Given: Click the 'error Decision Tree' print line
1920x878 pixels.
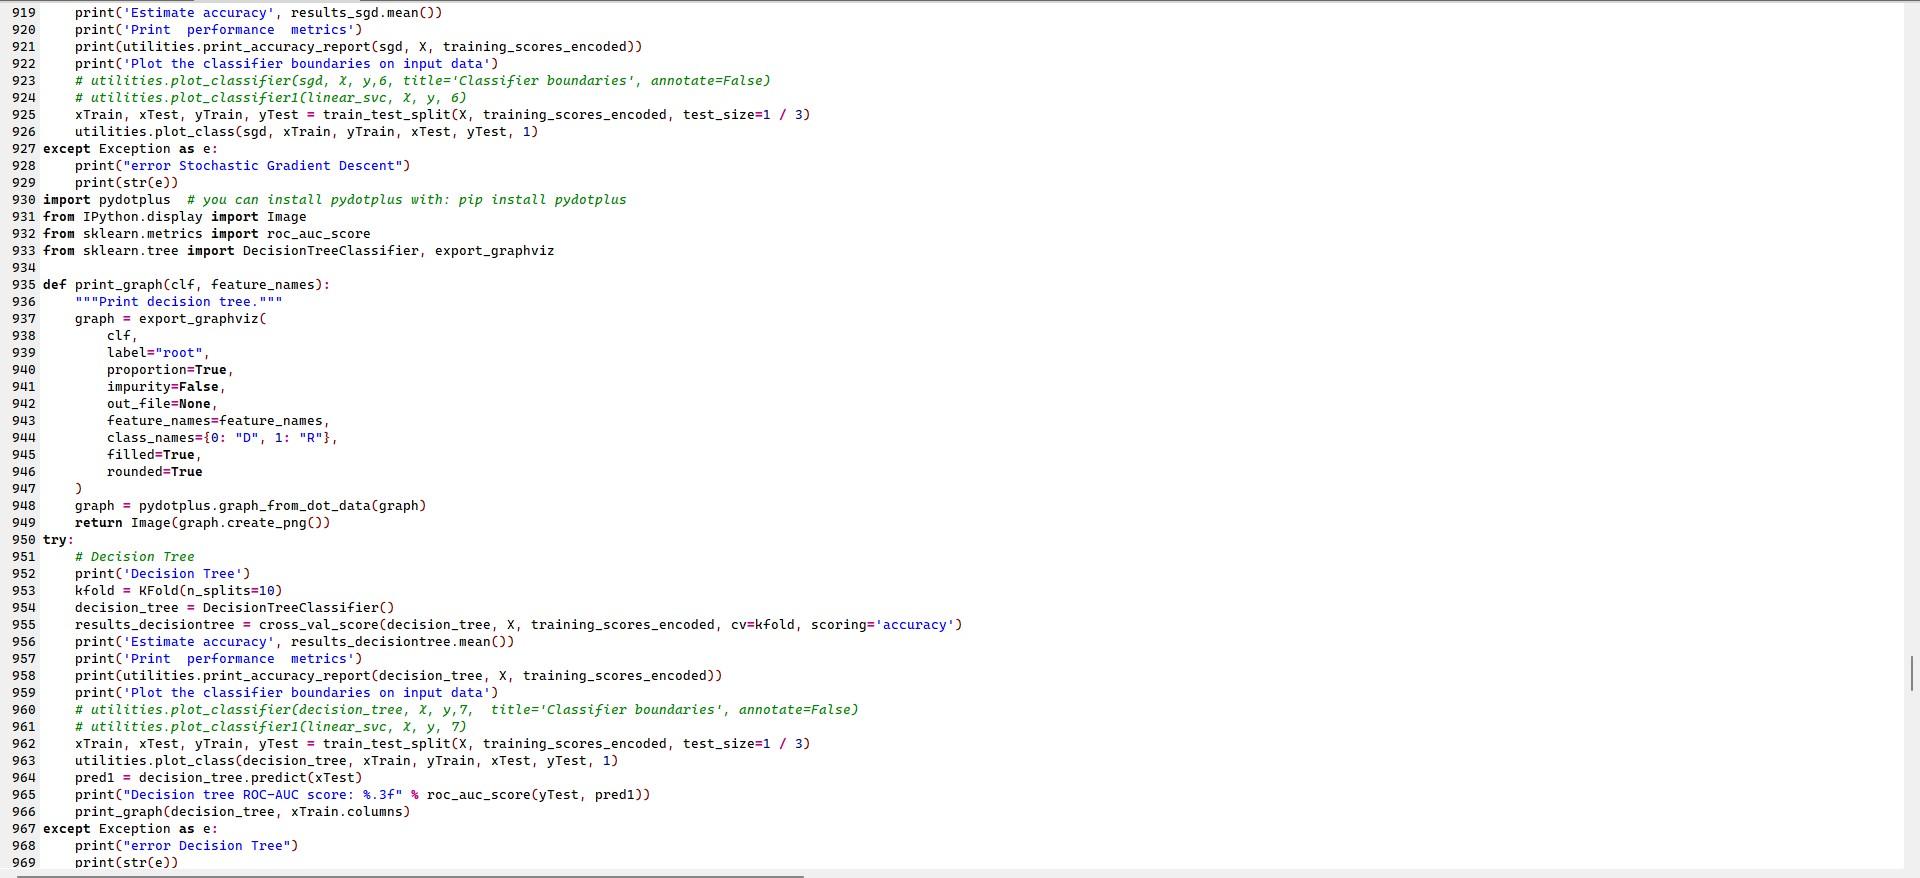Looking at the screenshot, I should [x=187, y=846].
